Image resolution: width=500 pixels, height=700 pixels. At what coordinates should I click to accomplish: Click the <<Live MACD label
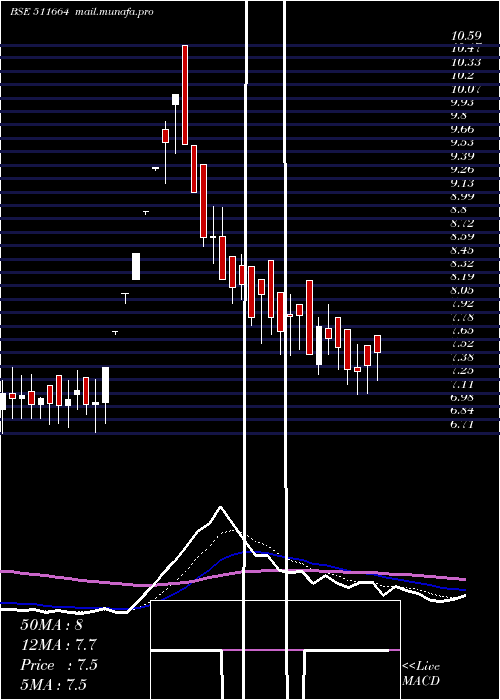pyautogui.click(x=421, y=674)
